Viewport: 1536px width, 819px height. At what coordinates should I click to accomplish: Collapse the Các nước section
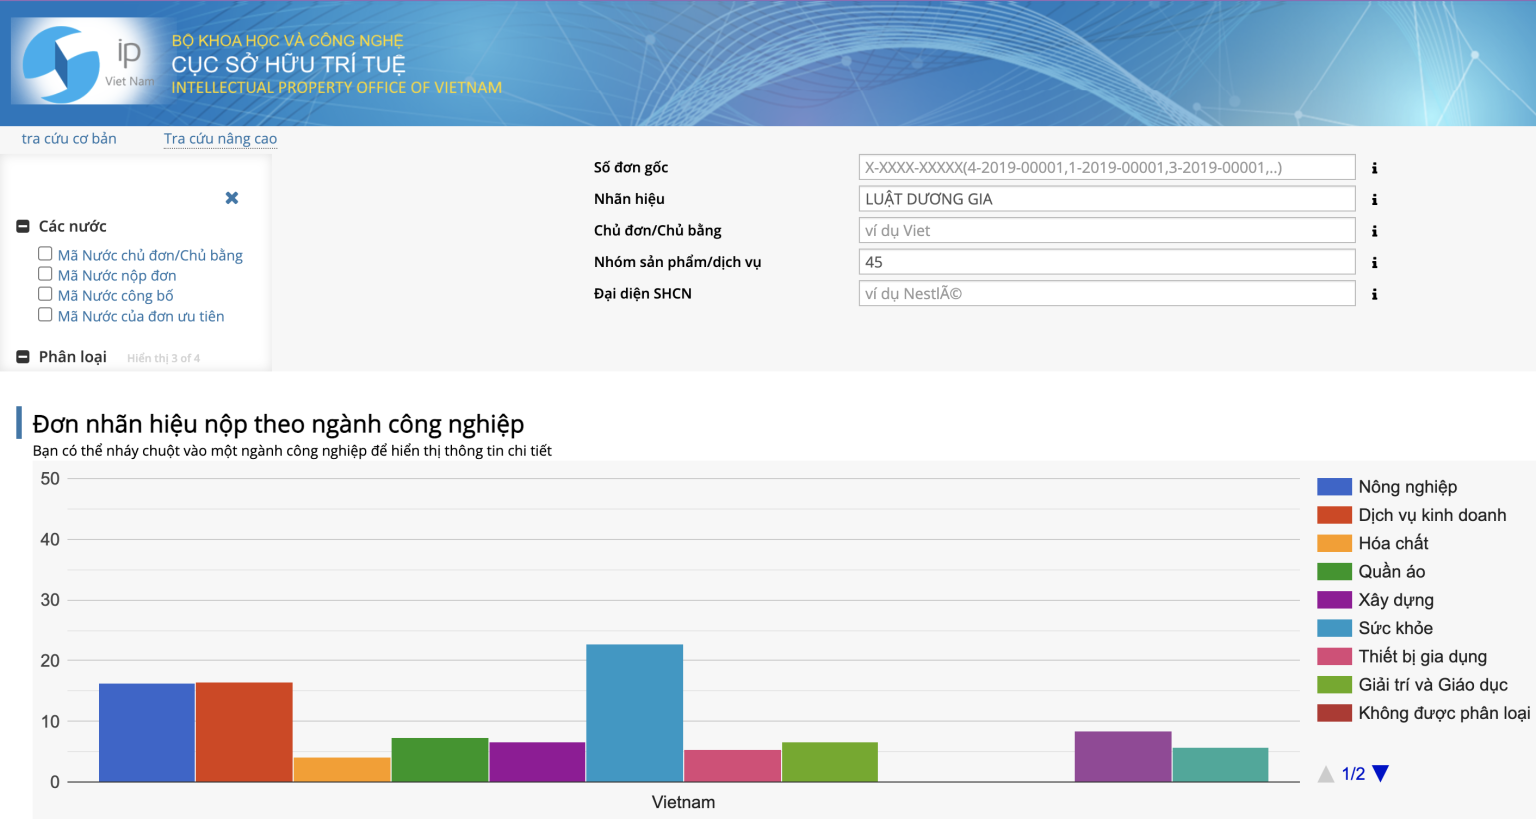coord(23,227)
